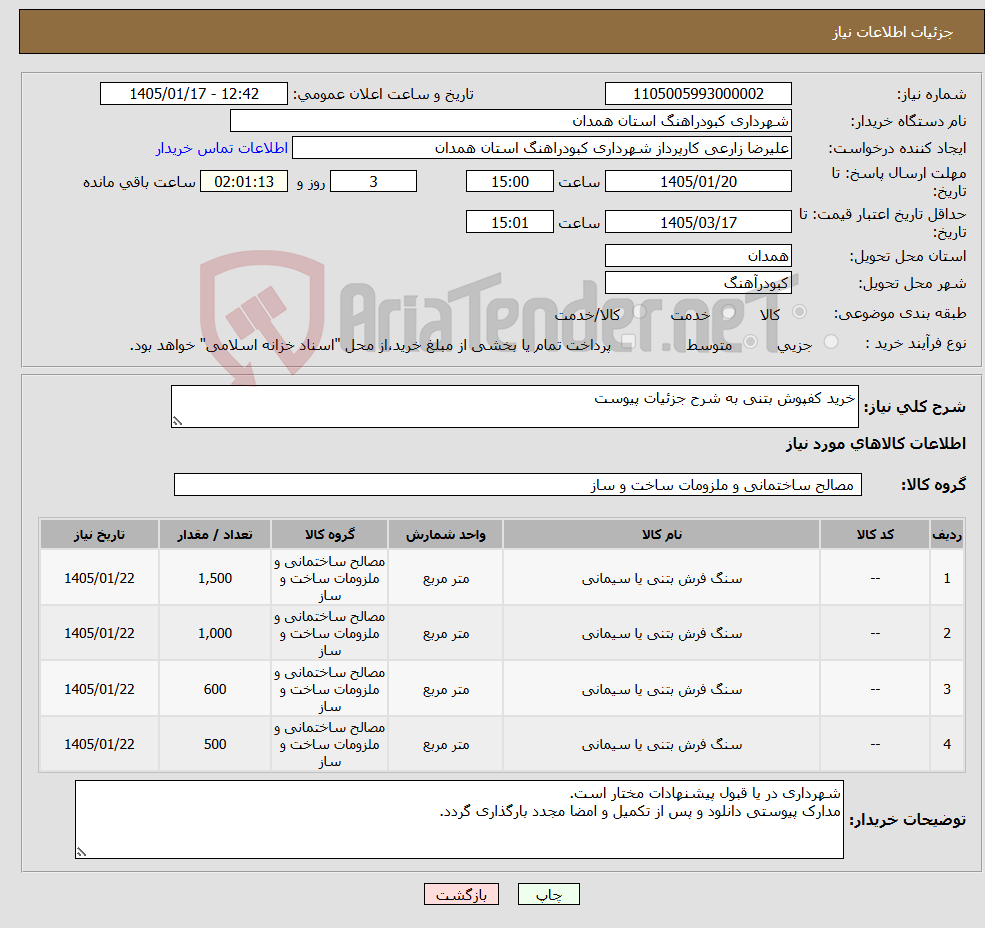Click the نام کالا column header
This screenshot has height=928, width=985.
click(x=661, y=534)
